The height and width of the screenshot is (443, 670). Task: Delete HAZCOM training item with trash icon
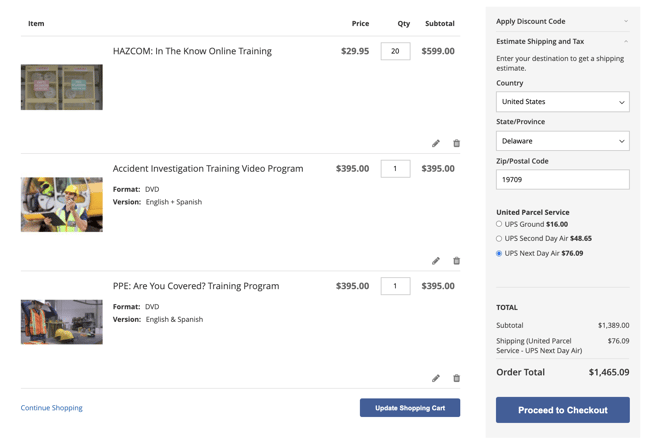pos(457,144)
